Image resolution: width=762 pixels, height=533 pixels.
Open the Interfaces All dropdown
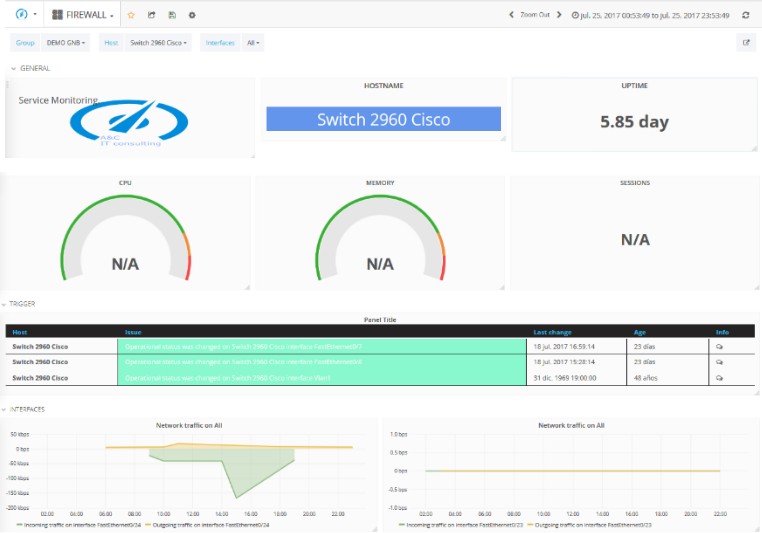click(253, 43)
